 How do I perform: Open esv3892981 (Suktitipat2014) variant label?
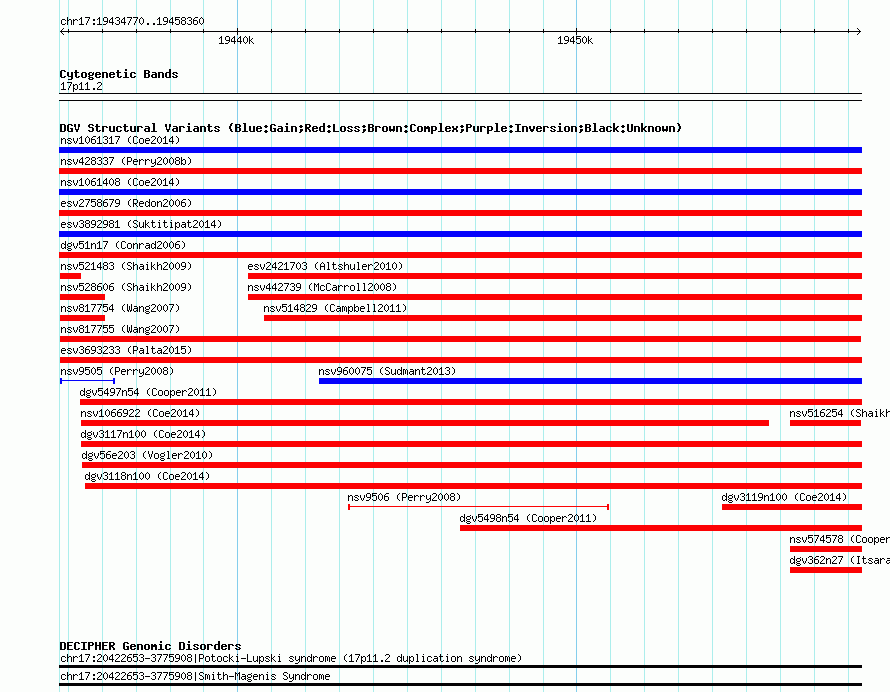pos(141,224)
